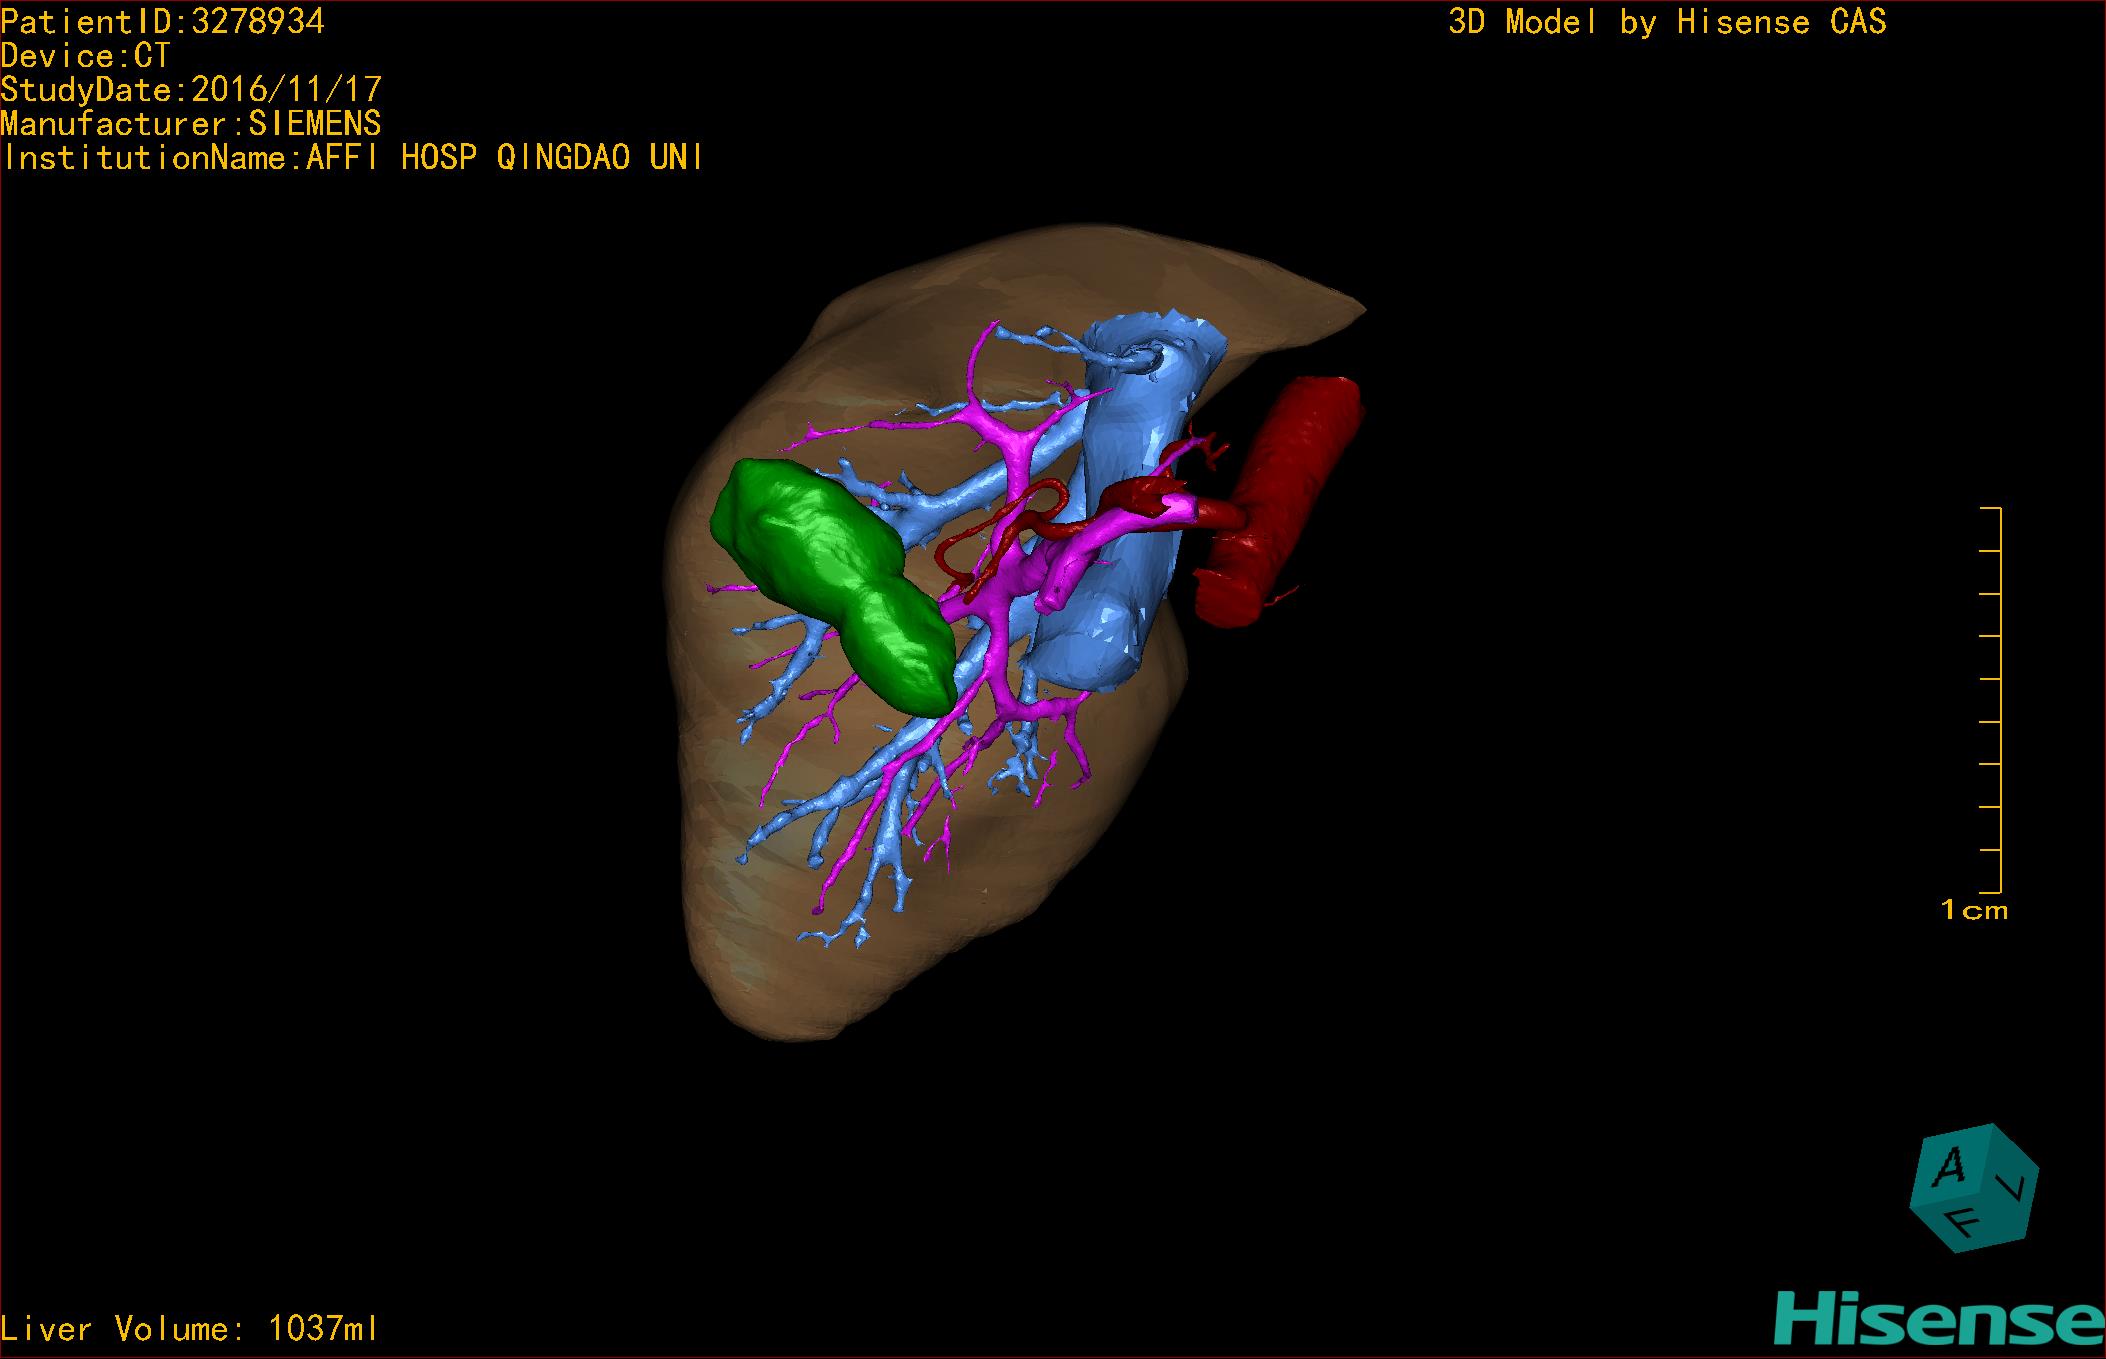Select the green tumor in the model
The height and width of the screenshot is (1359, 2106).
[x=830, y=570]
